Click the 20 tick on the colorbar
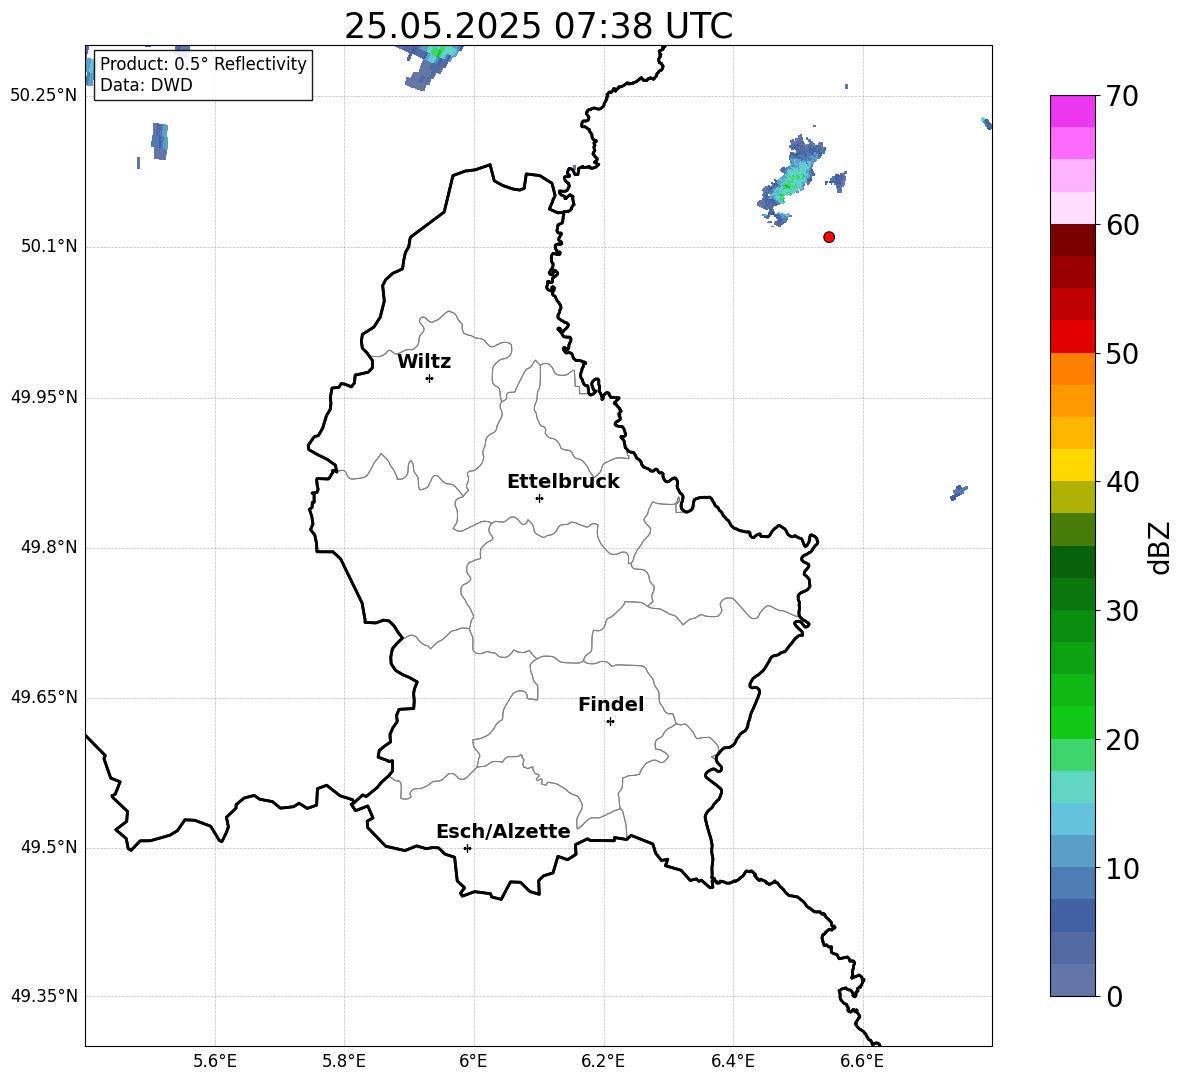This screenshot has width=1184, height=1081. (x=1122, y=739)
